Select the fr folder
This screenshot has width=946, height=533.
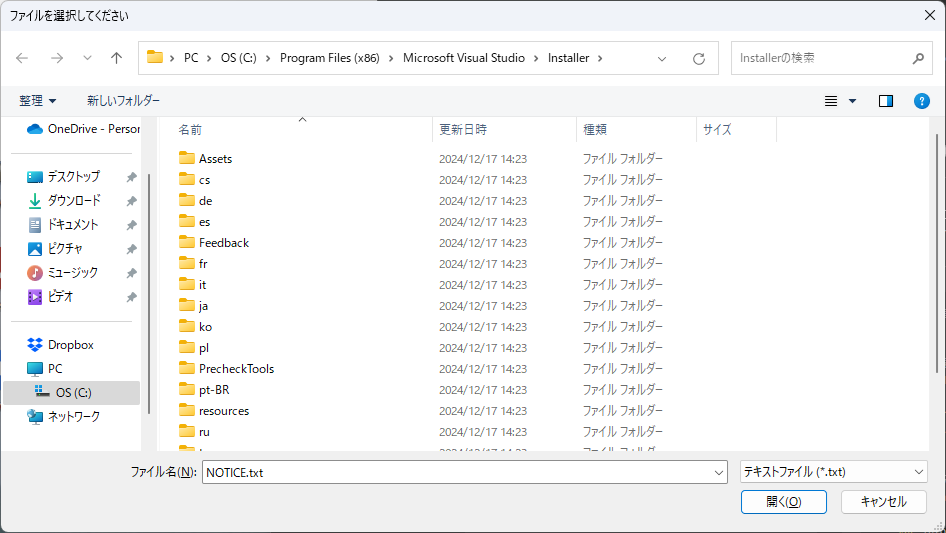coord(203,264)
